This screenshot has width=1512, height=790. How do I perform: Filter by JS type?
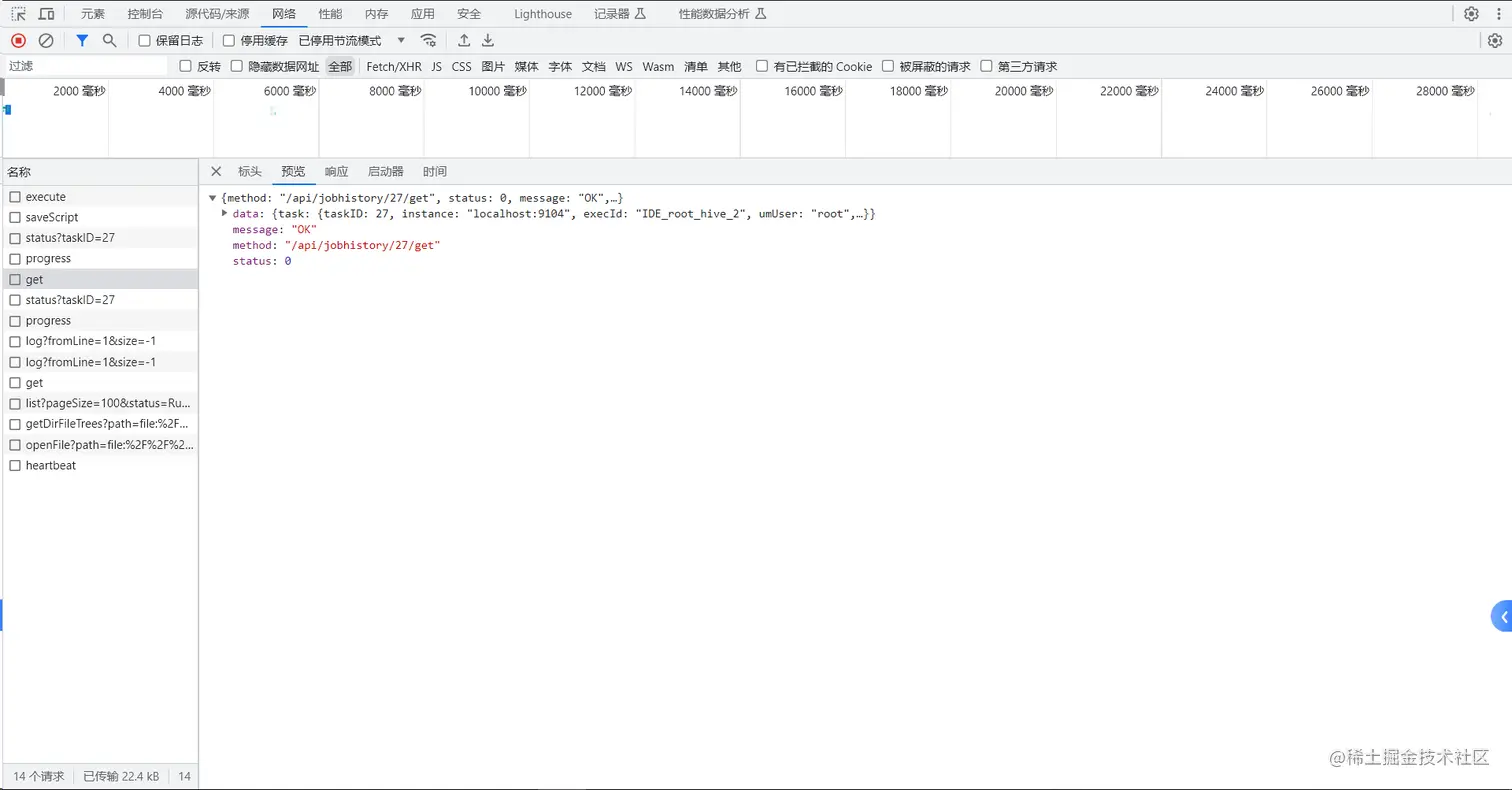437,66
